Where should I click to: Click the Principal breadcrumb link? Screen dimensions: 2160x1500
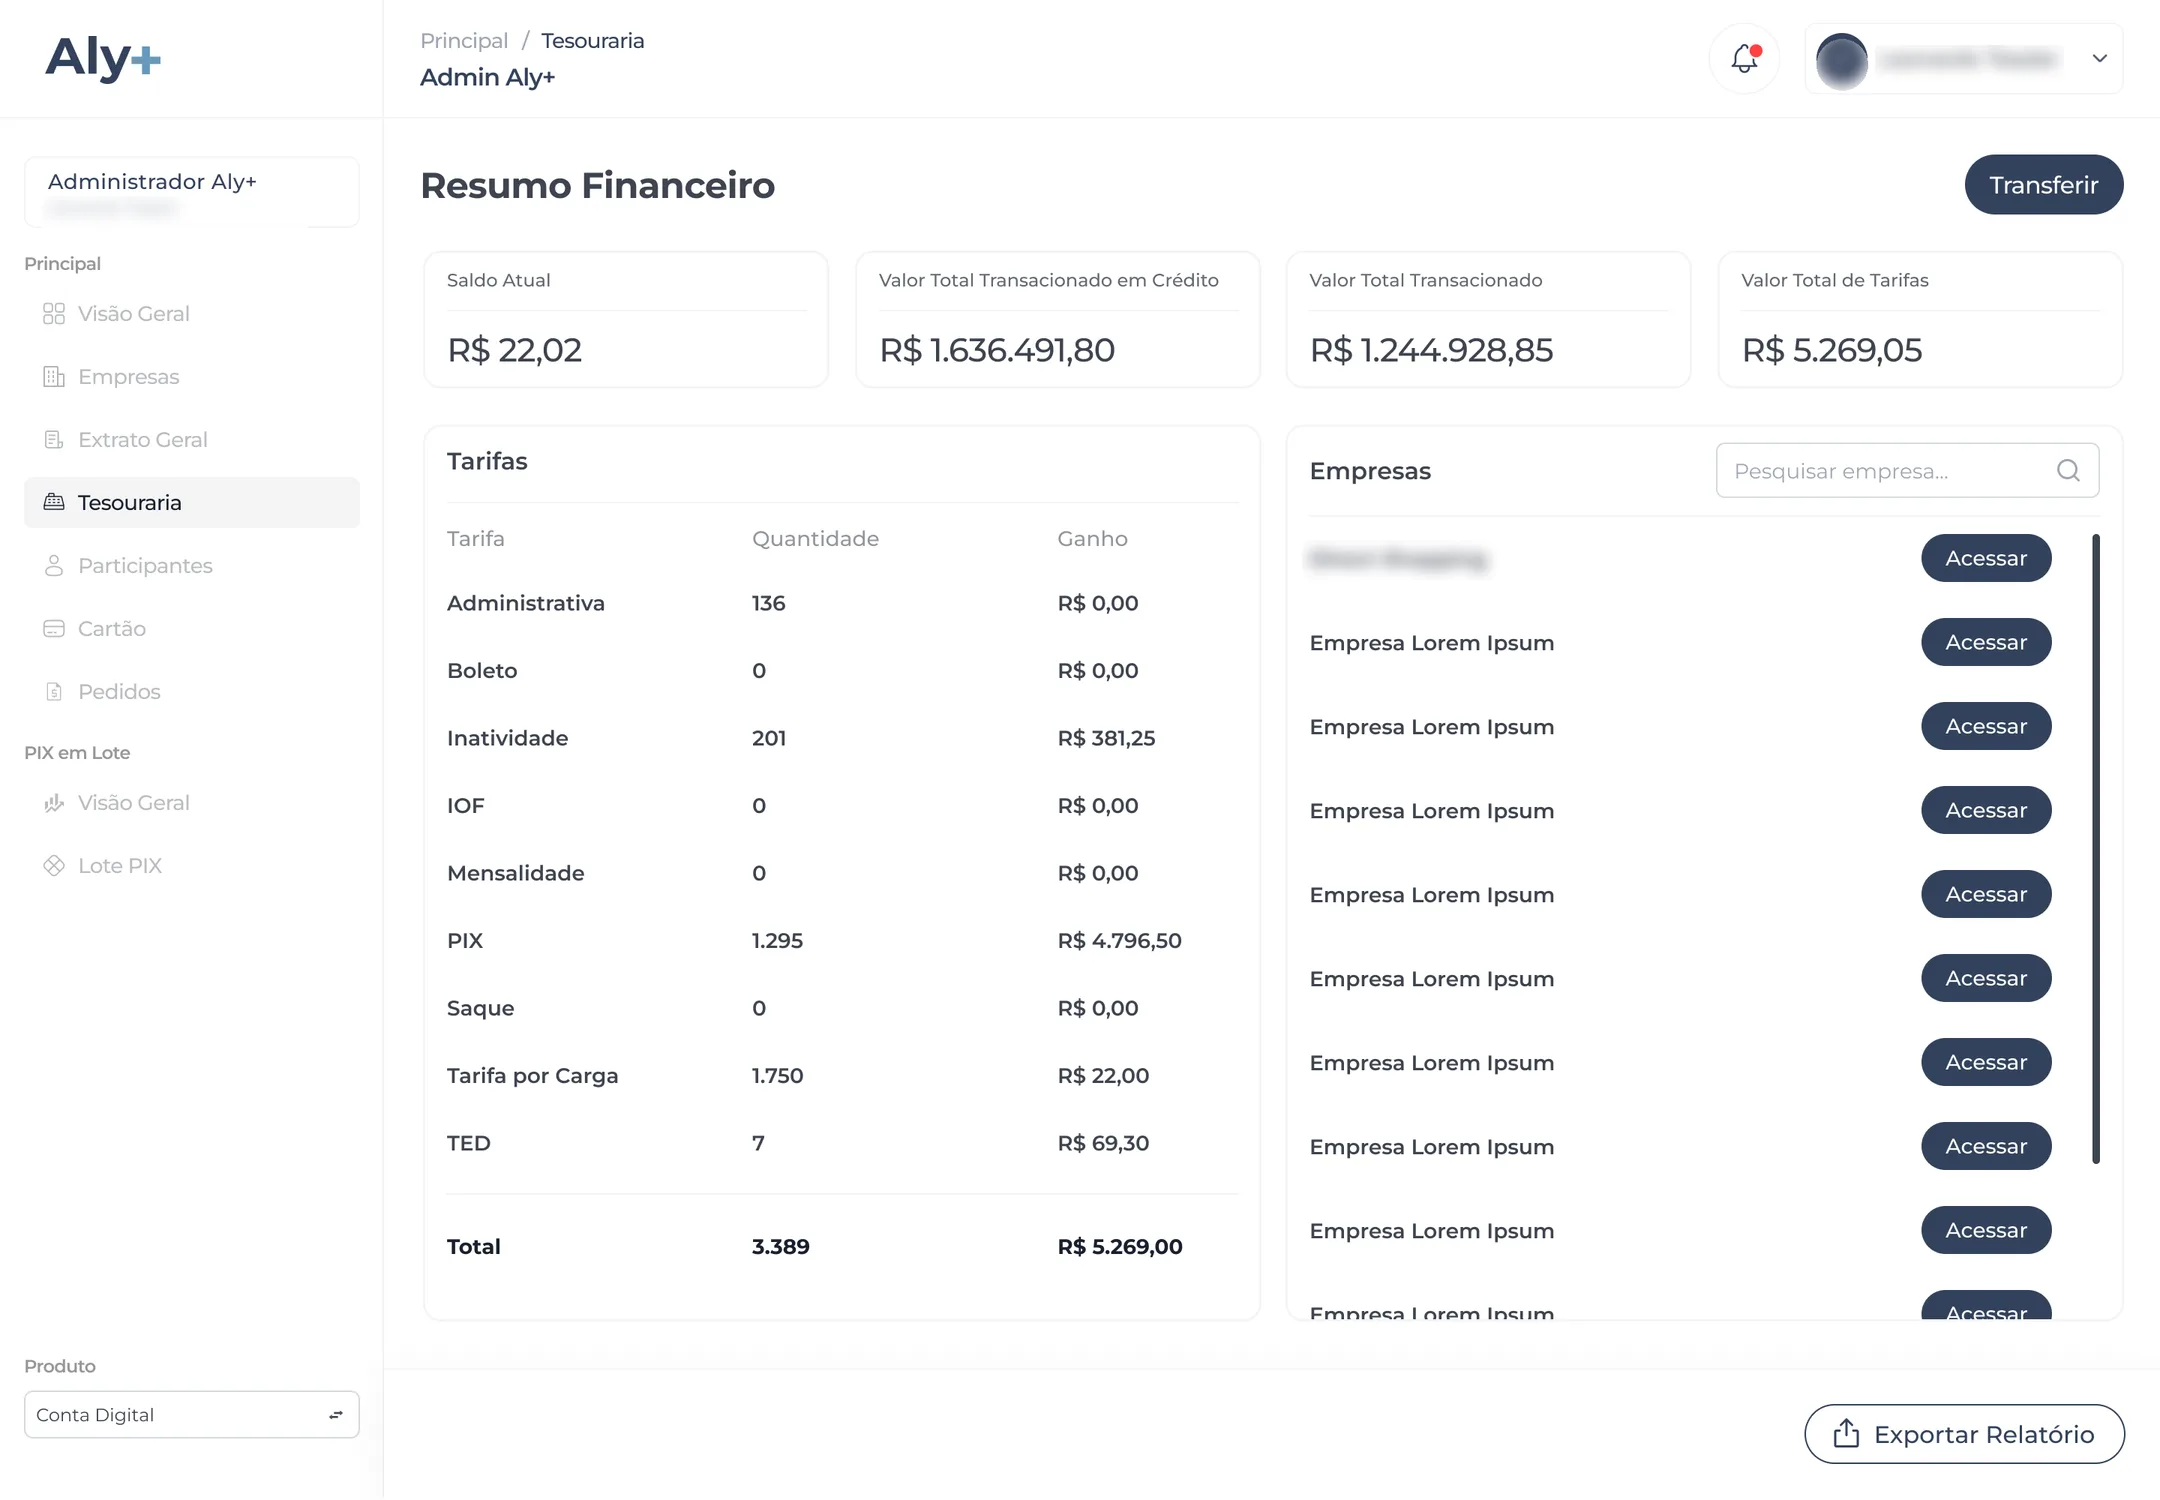464,41
